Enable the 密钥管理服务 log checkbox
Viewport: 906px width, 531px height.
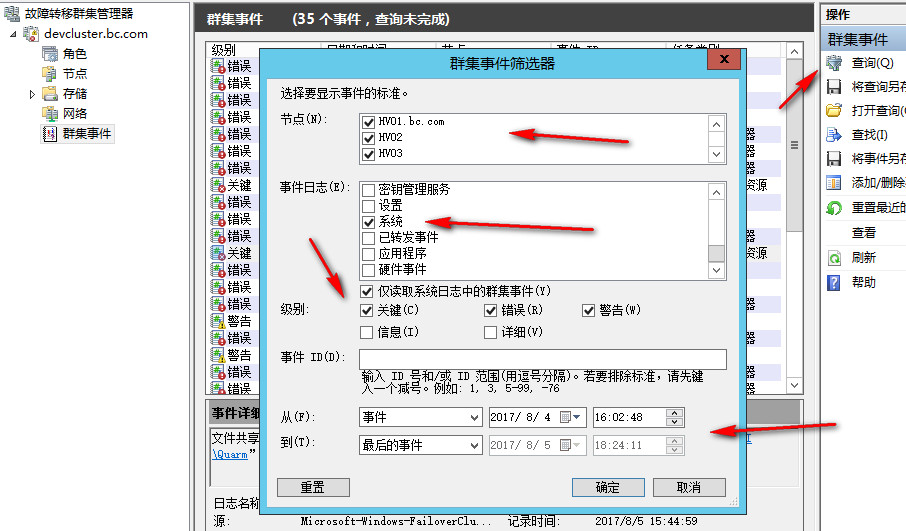(x=368, y=190)
